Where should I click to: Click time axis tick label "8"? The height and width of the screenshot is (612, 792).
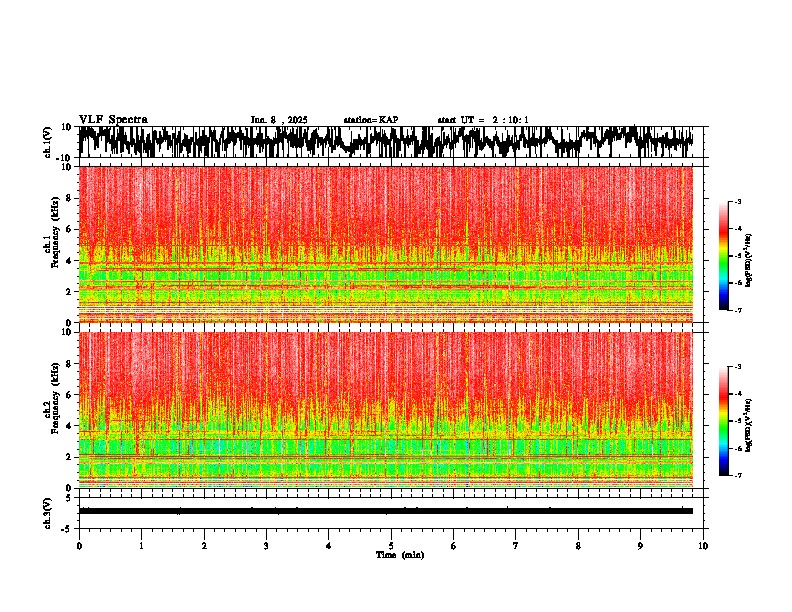(578, 546)
